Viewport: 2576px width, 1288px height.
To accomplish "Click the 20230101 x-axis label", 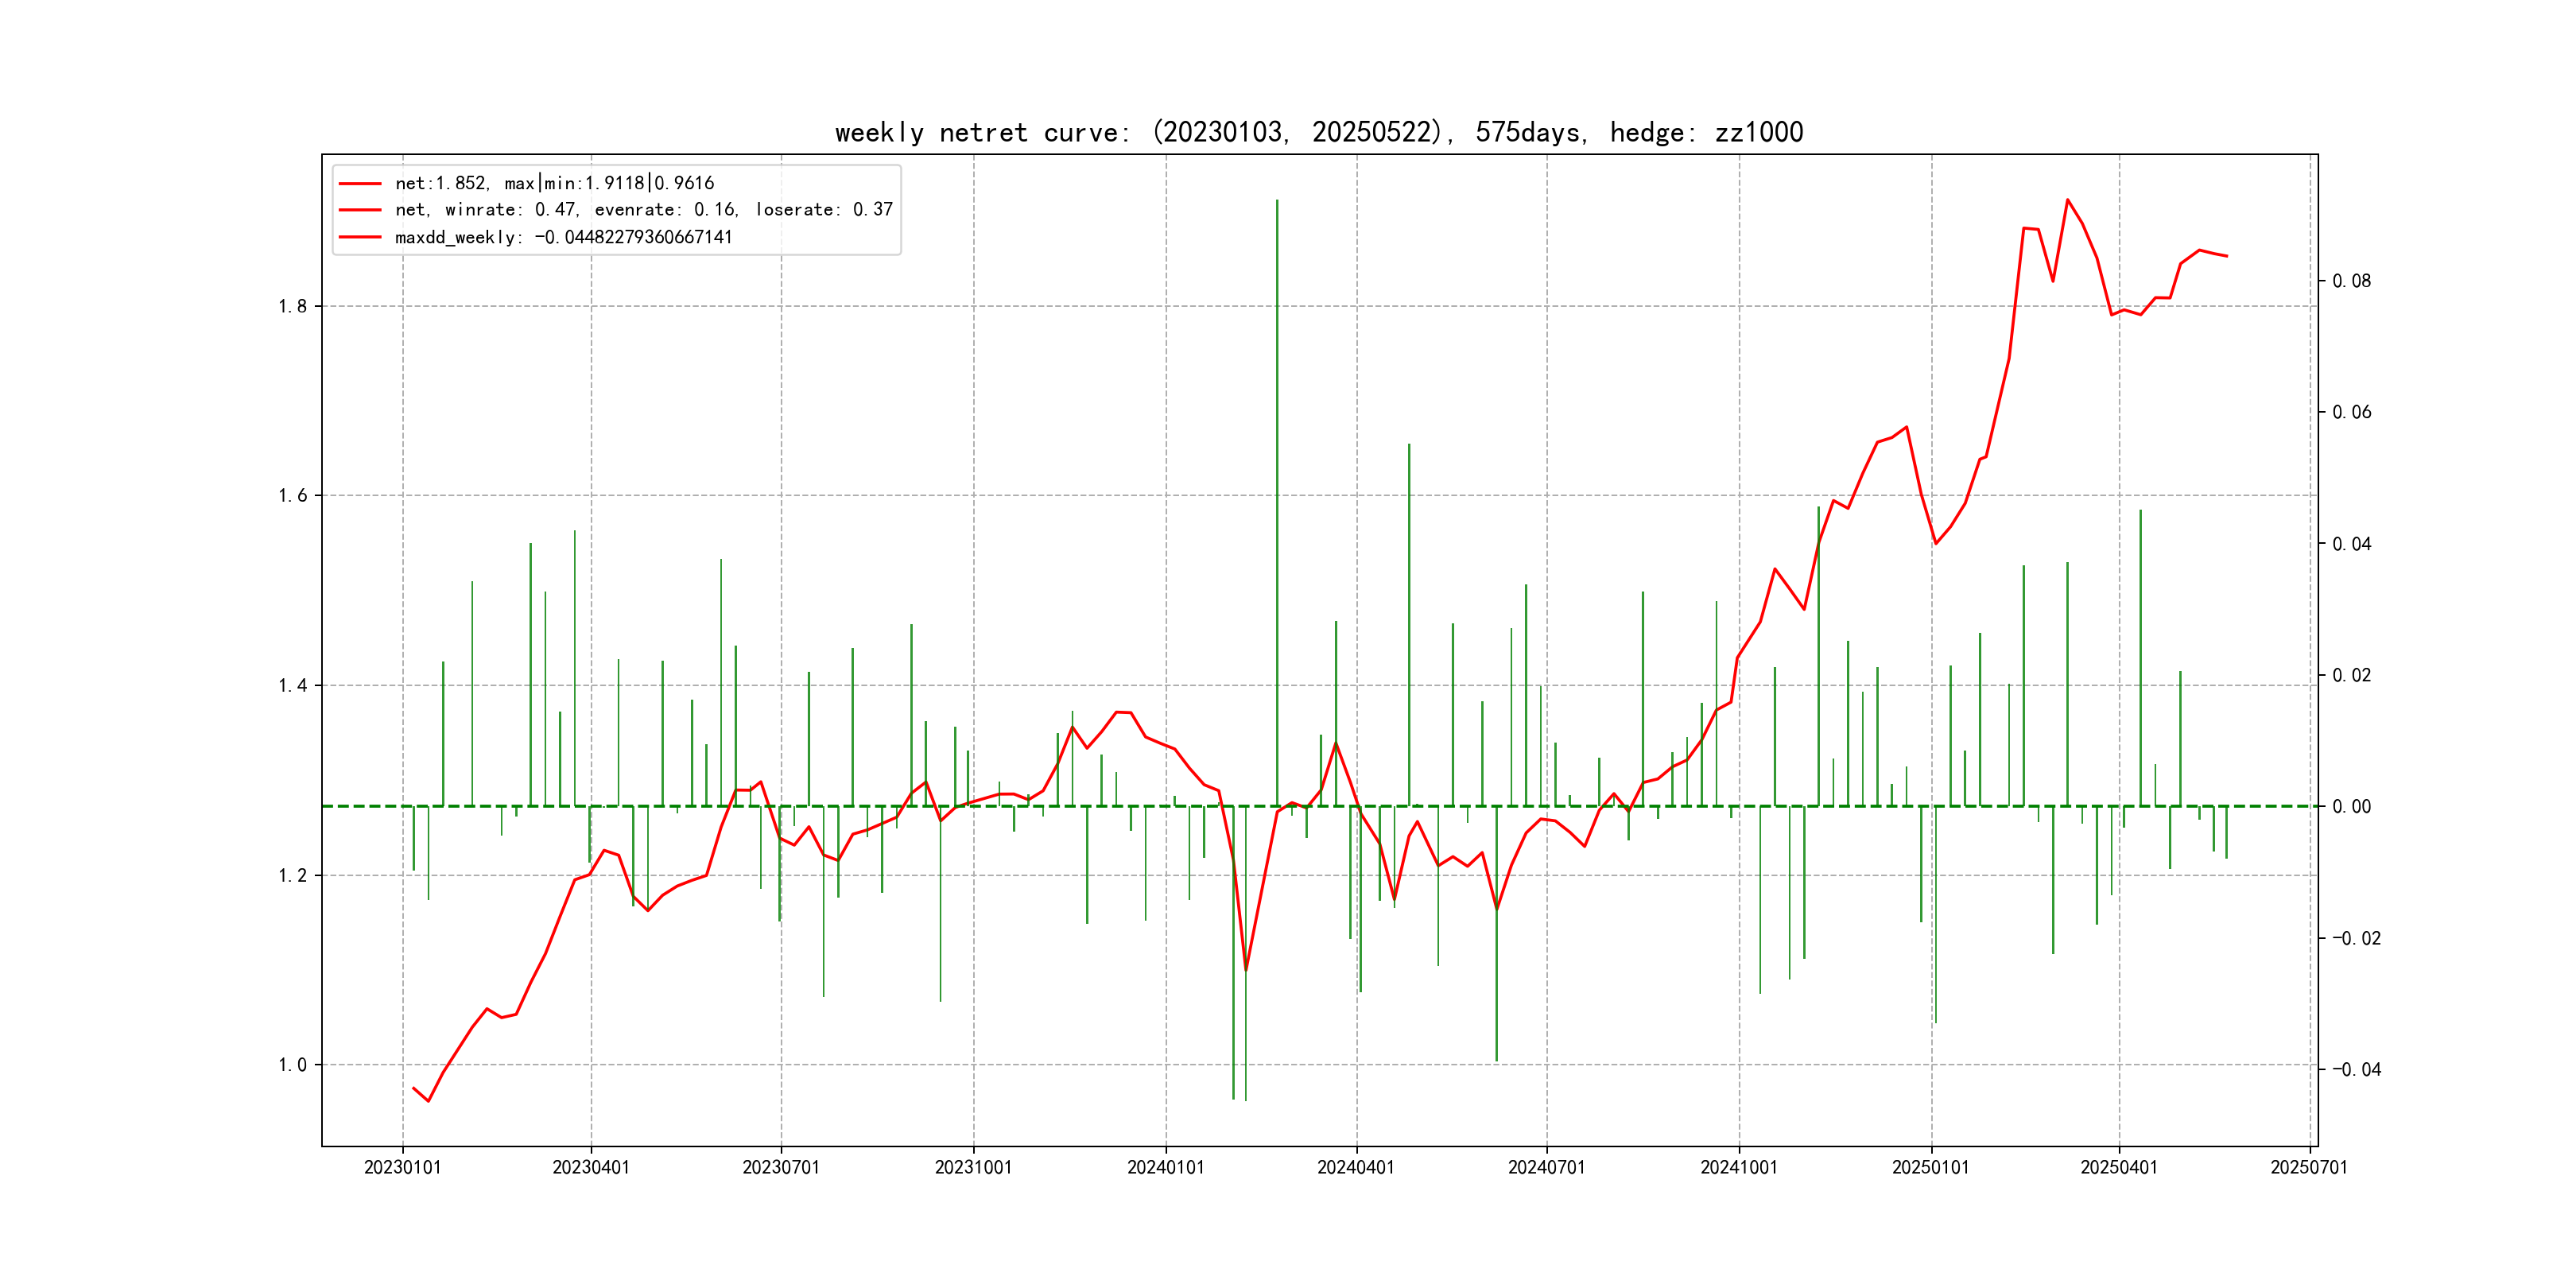I will click(x=402, y=1167).
